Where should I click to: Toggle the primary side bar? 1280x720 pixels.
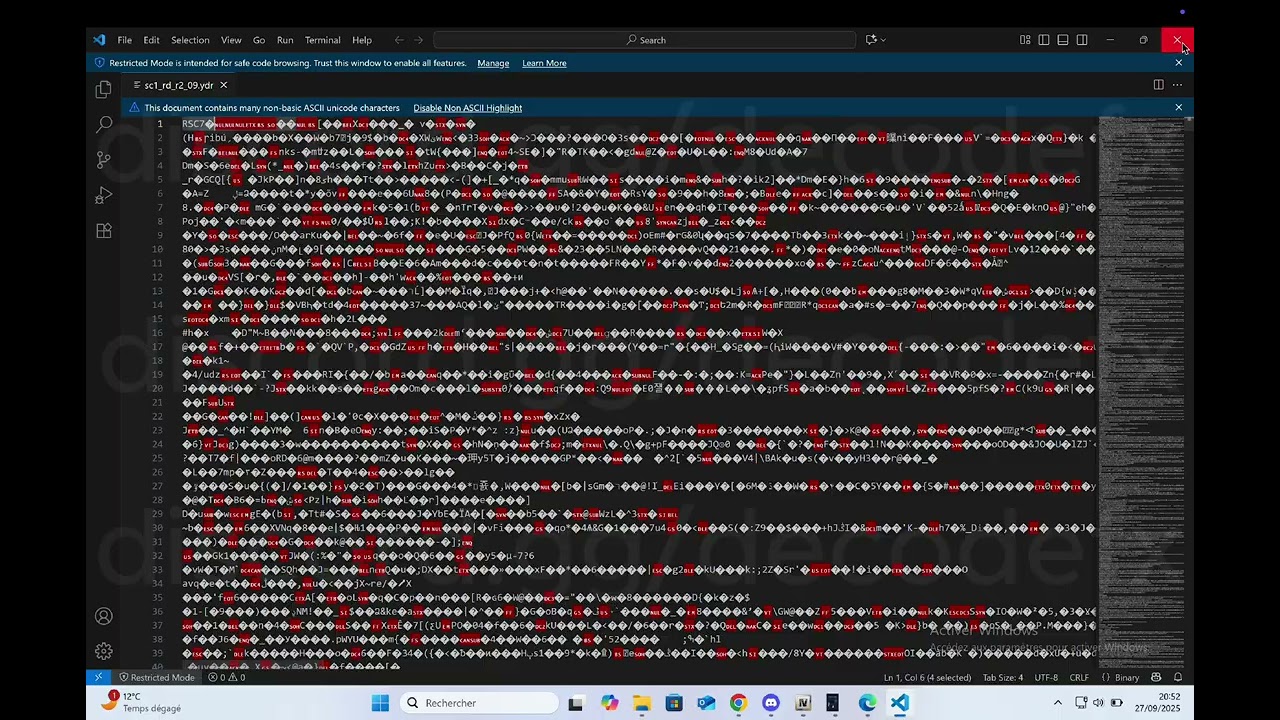(x=1044, y=40)
